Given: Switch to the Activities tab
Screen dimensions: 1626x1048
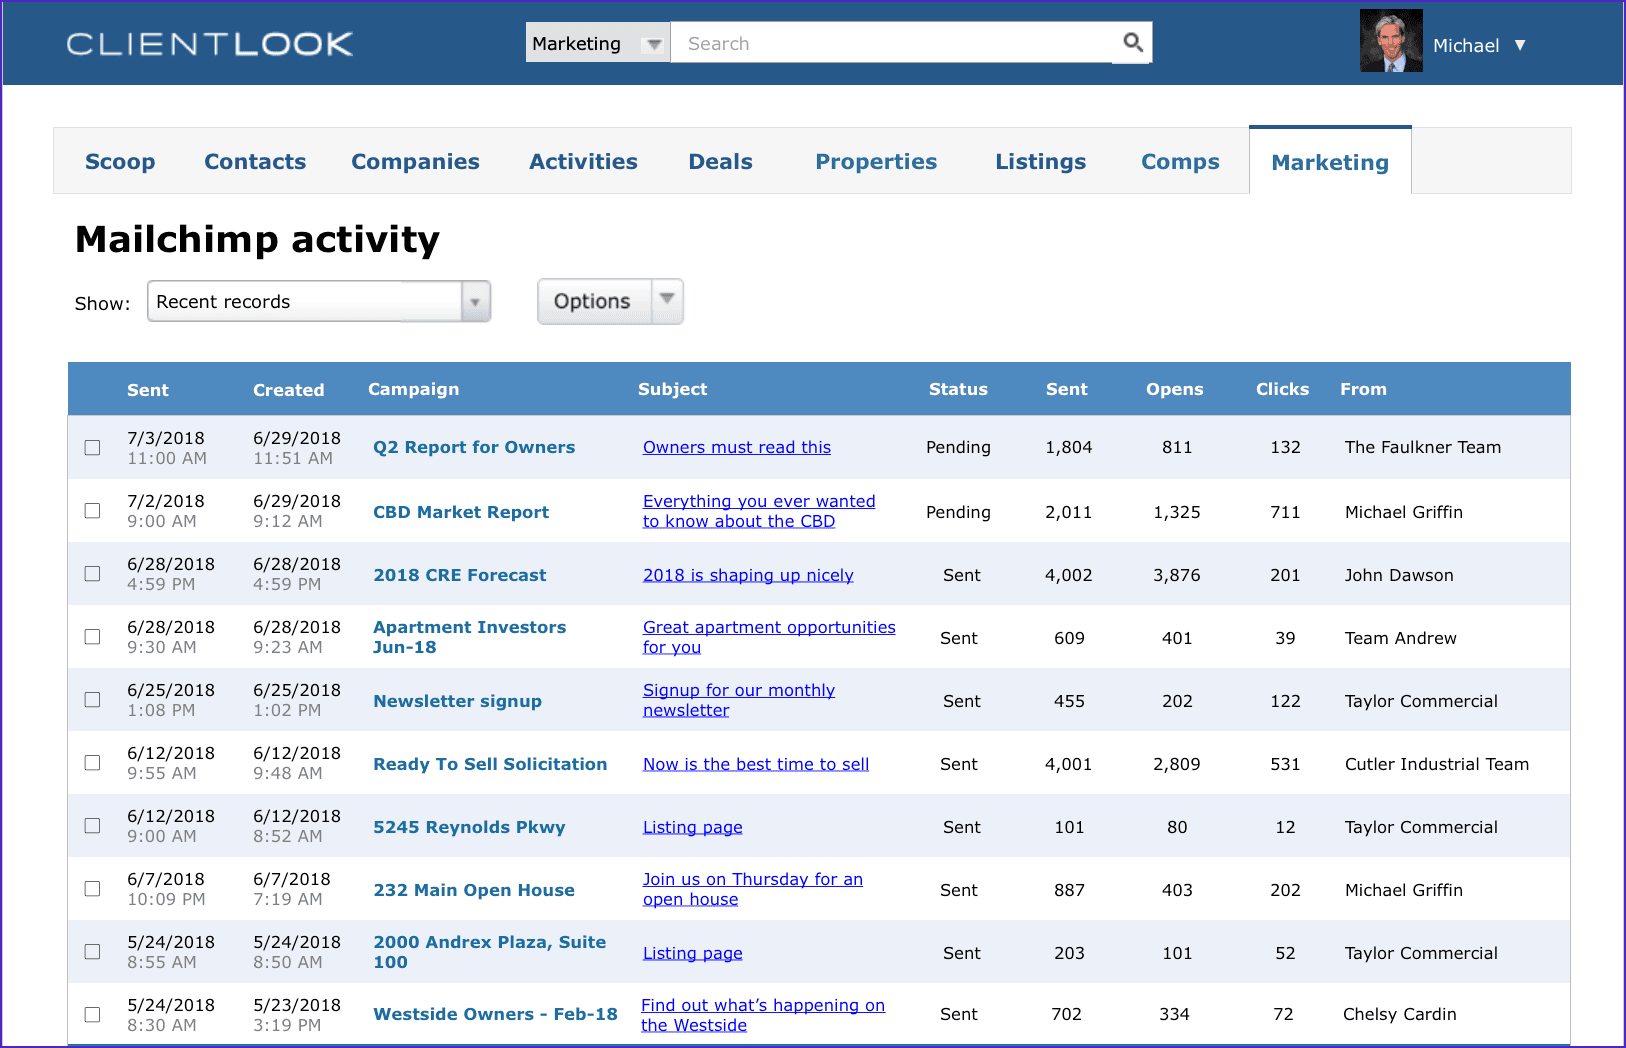Looking at the screenshot, I should pyautogui.click(x=583, y=162).
